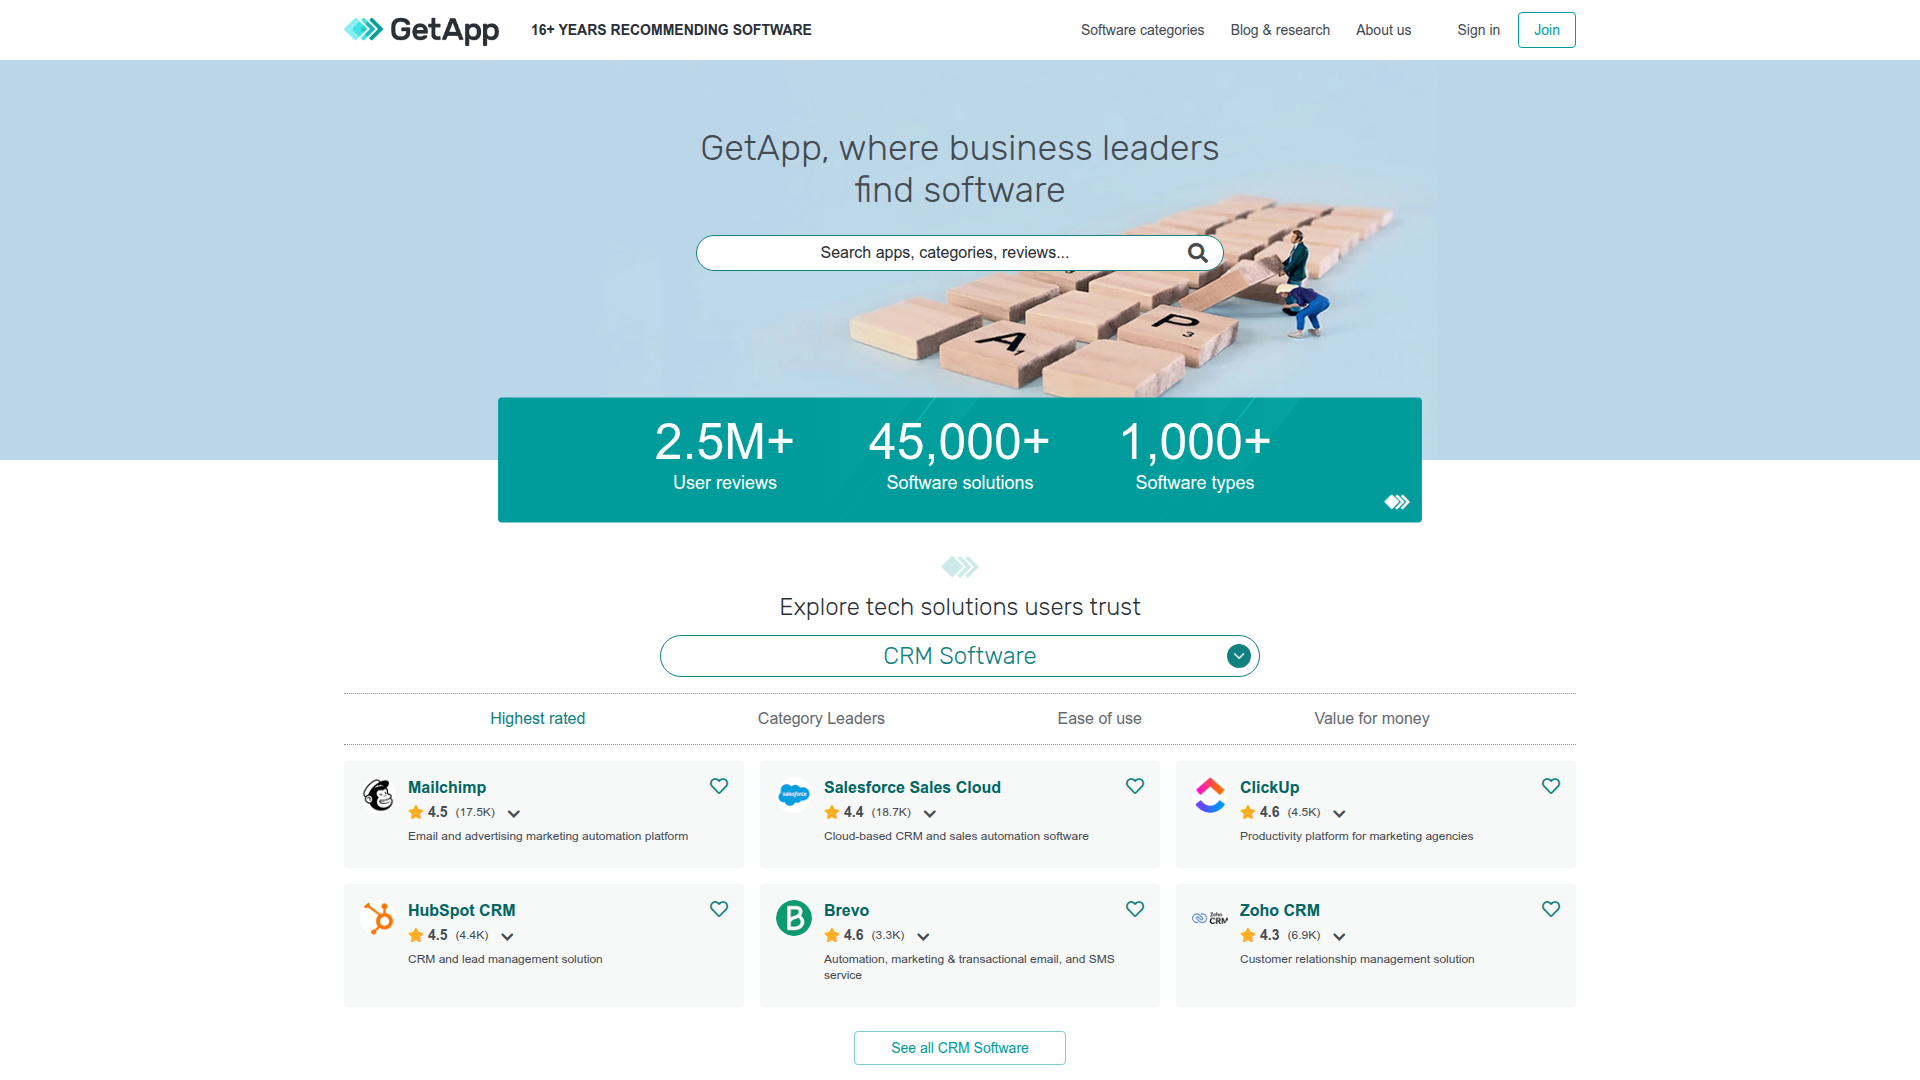The image size is (1920, 1080).
Task: Click the search magnifier icon
Action: pyautogui.click(x=1197, y=252)
